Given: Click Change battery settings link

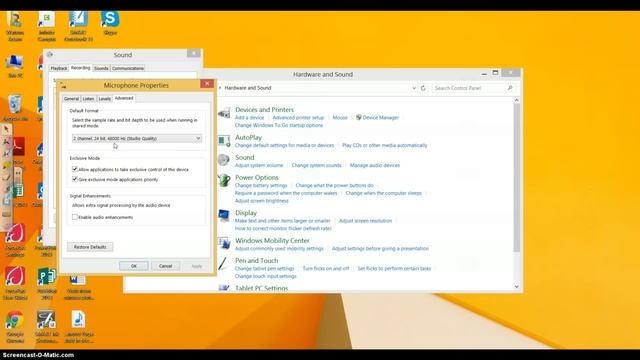Looking at the screenshot, I should (x=261, y=185).
